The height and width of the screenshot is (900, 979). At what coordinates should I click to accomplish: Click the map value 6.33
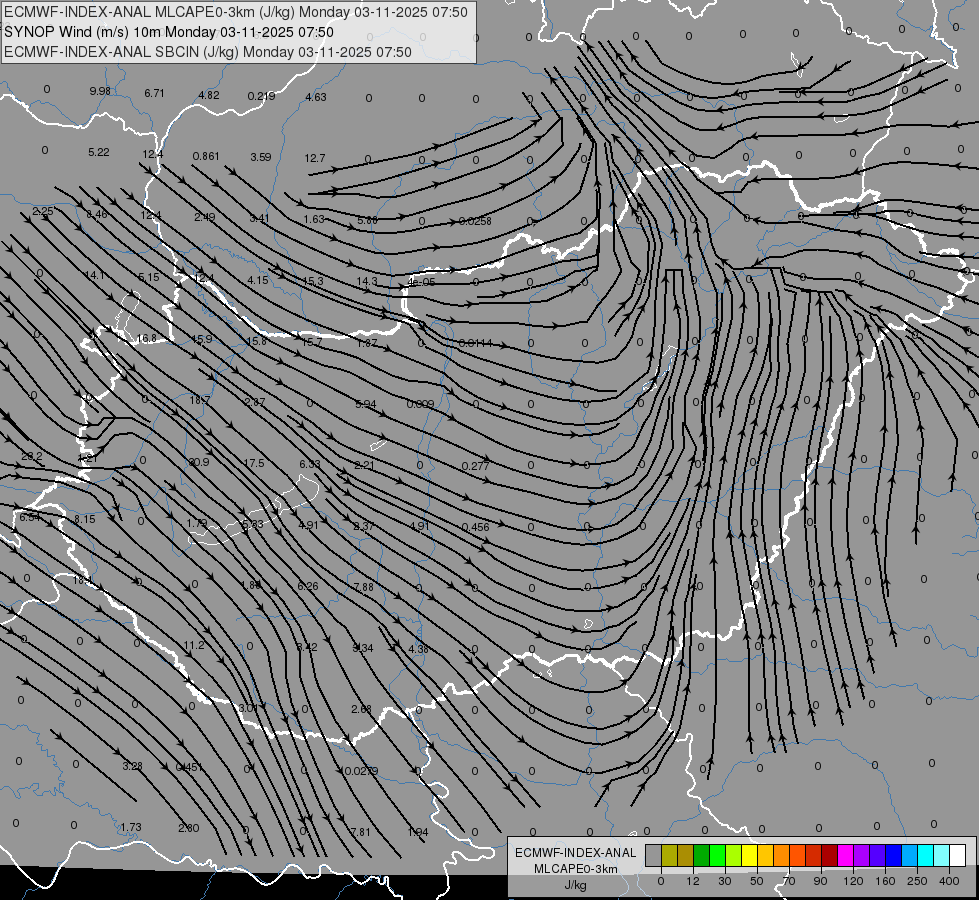[x=310, y=464]
